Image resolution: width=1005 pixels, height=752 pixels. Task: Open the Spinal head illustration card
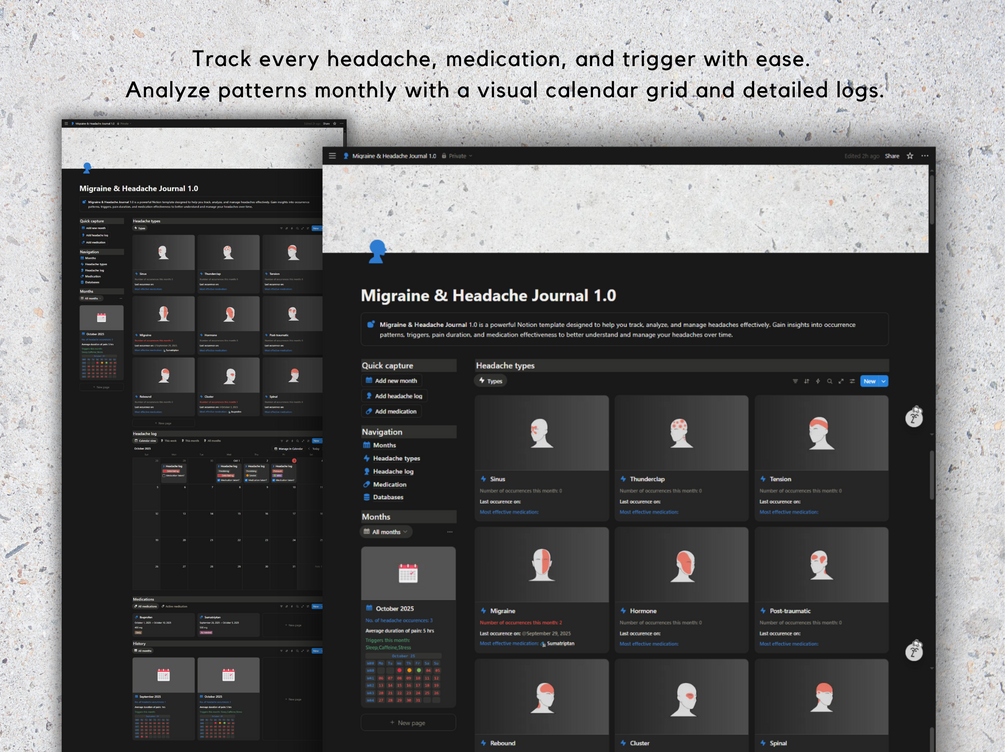pyautogui.click(x=821, y=697)
